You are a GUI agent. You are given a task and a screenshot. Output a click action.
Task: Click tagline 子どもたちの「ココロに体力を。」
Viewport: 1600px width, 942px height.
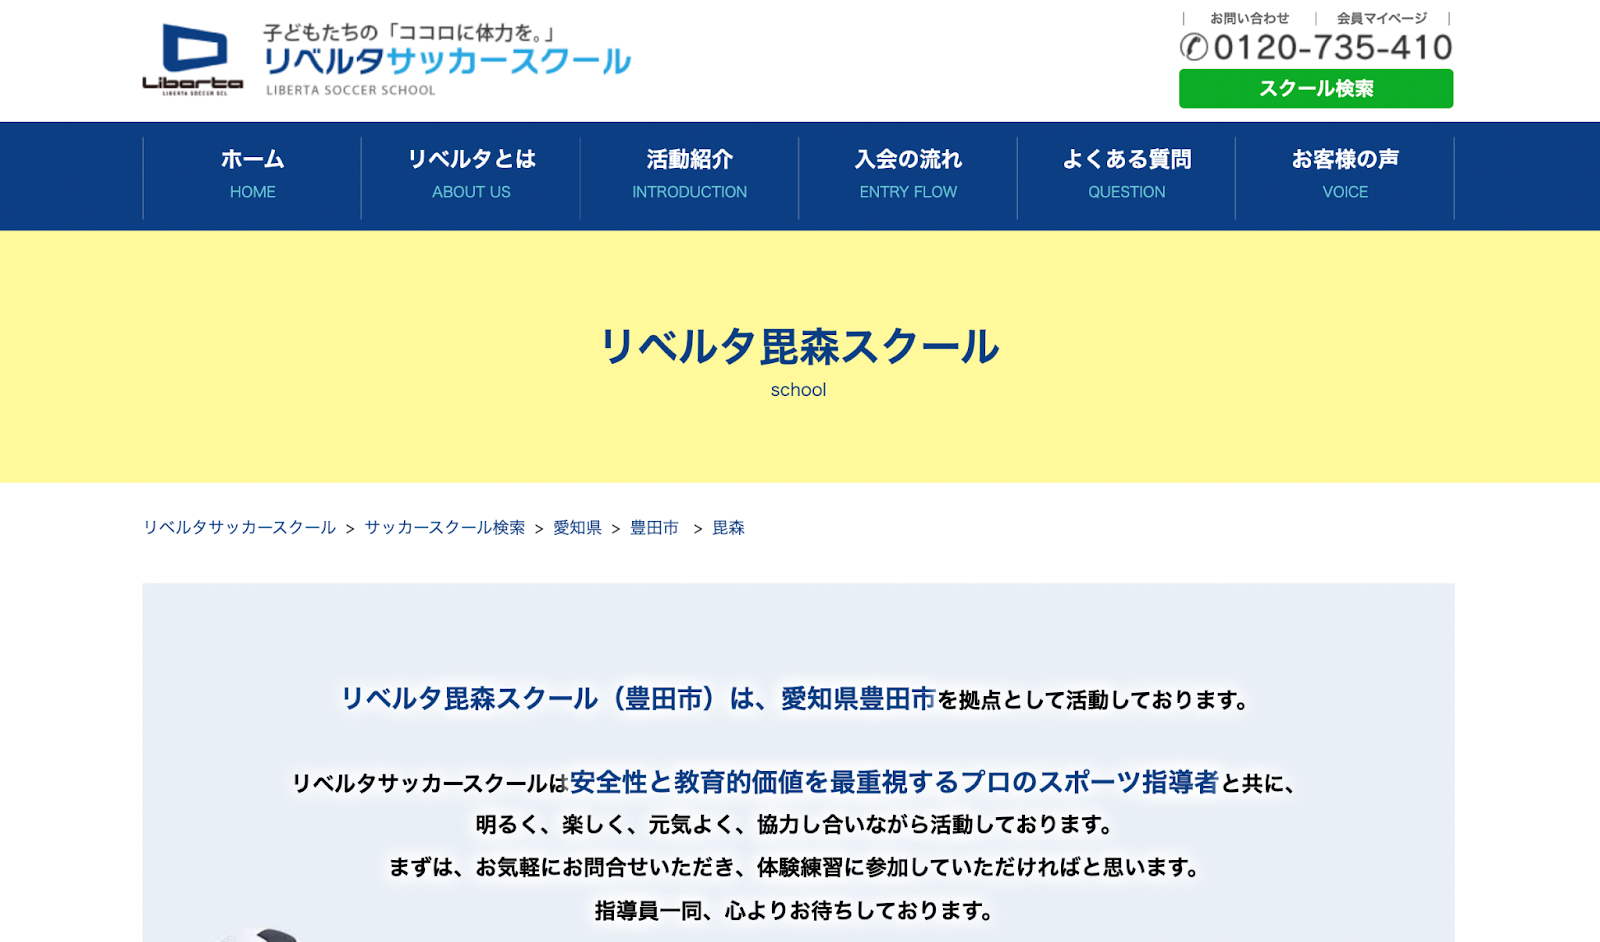(x=410, y=32)
